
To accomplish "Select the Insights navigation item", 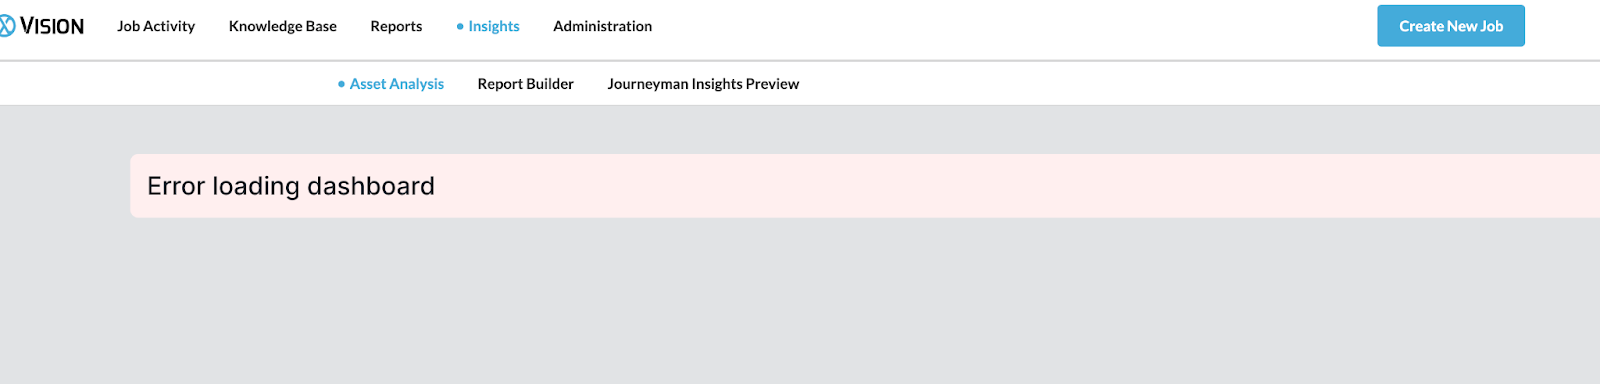I will [x=494, y=26].
